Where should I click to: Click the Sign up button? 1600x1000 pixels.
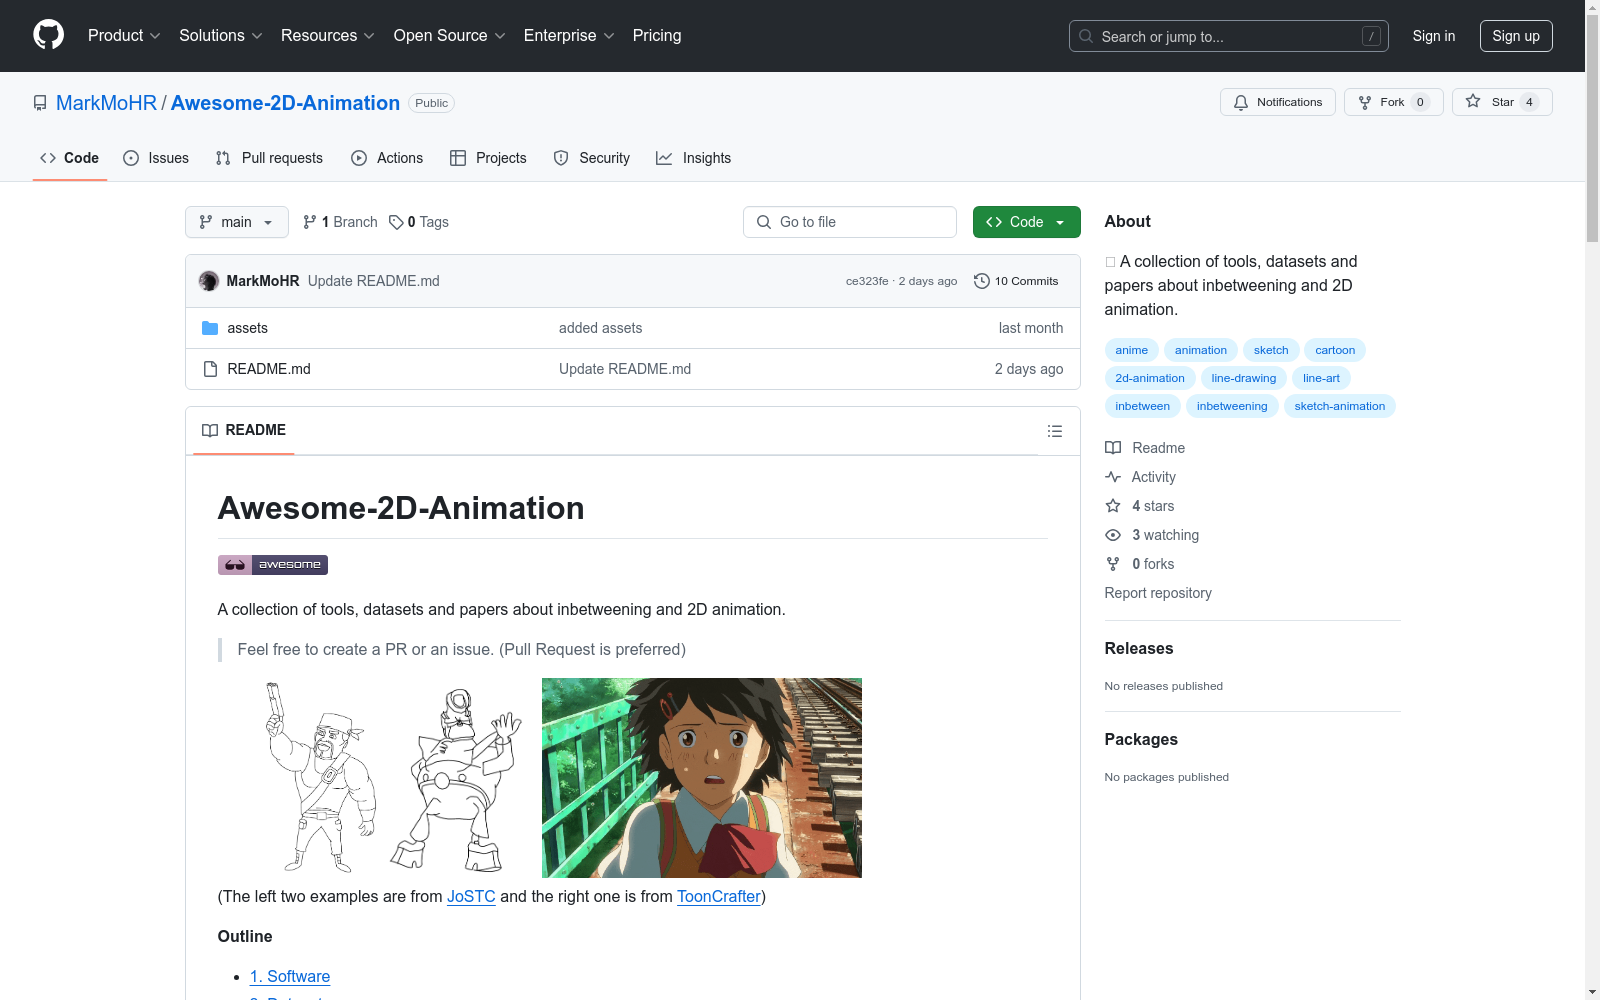click(x=1515, y=36)
